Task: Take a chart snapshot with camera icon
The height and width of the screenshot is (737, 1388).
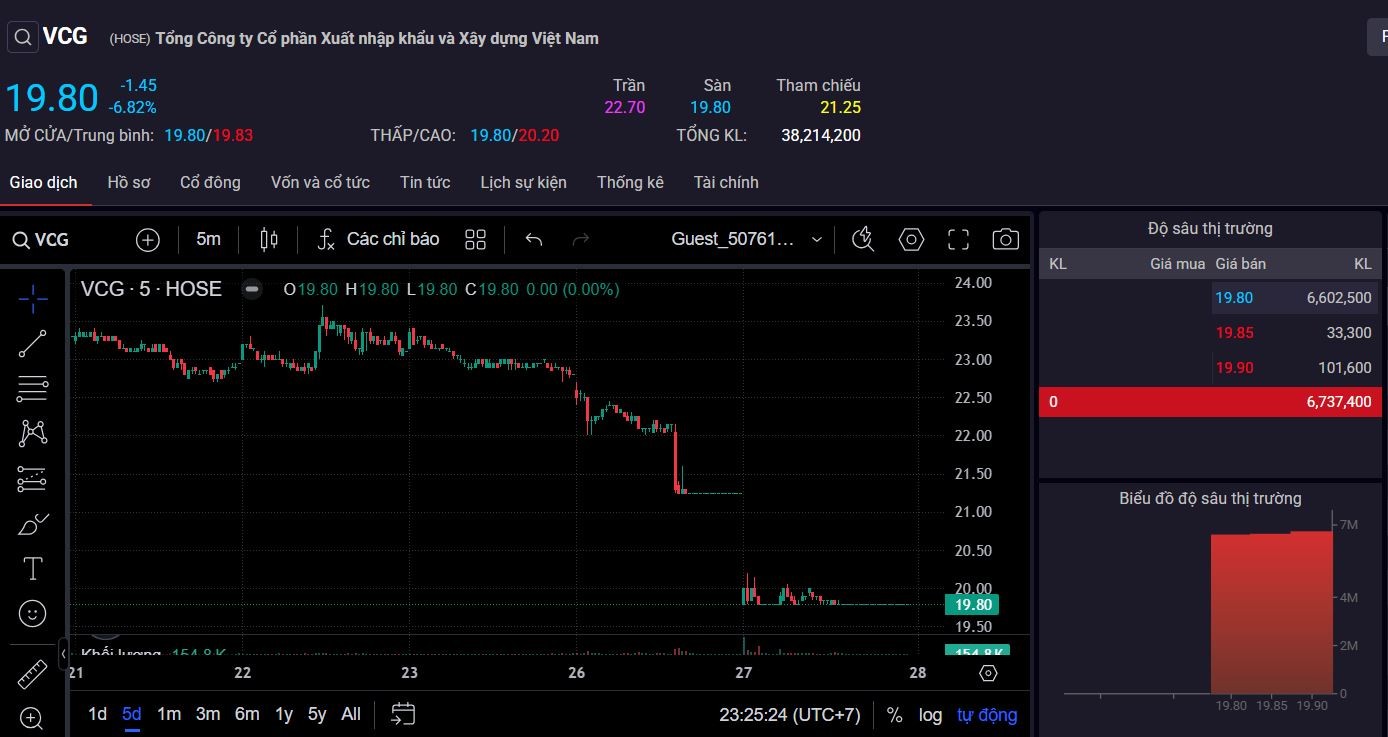Action: pyautogui.click(x=1005, y=239)
